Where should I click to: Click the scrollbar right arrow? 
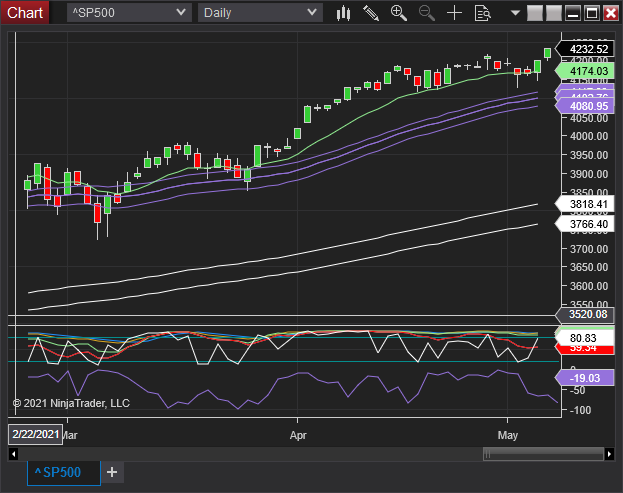point(609,454)
